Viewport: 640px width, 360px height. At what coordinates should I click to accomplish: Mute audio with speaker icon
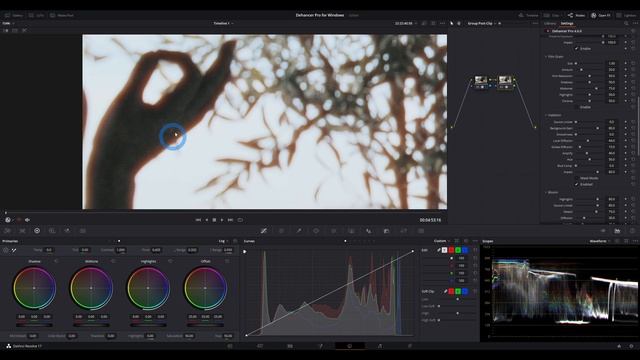27,220
